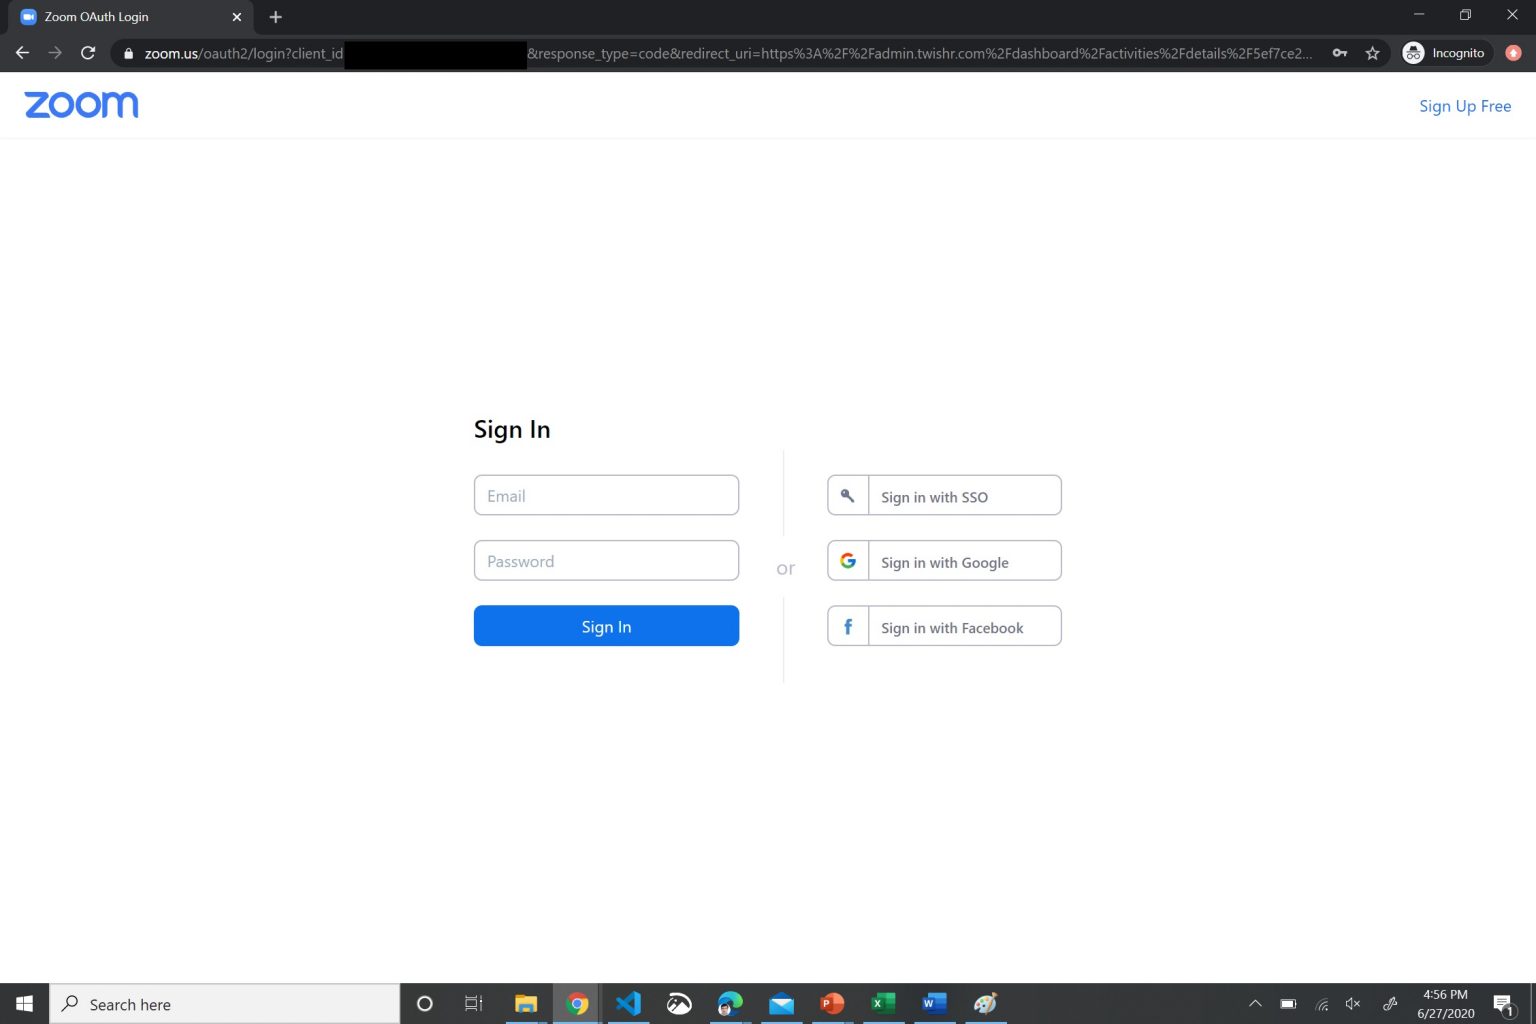Focus the Password input field
Image resolution: width=1536 pixels, height=1024 pixels.
606,561
